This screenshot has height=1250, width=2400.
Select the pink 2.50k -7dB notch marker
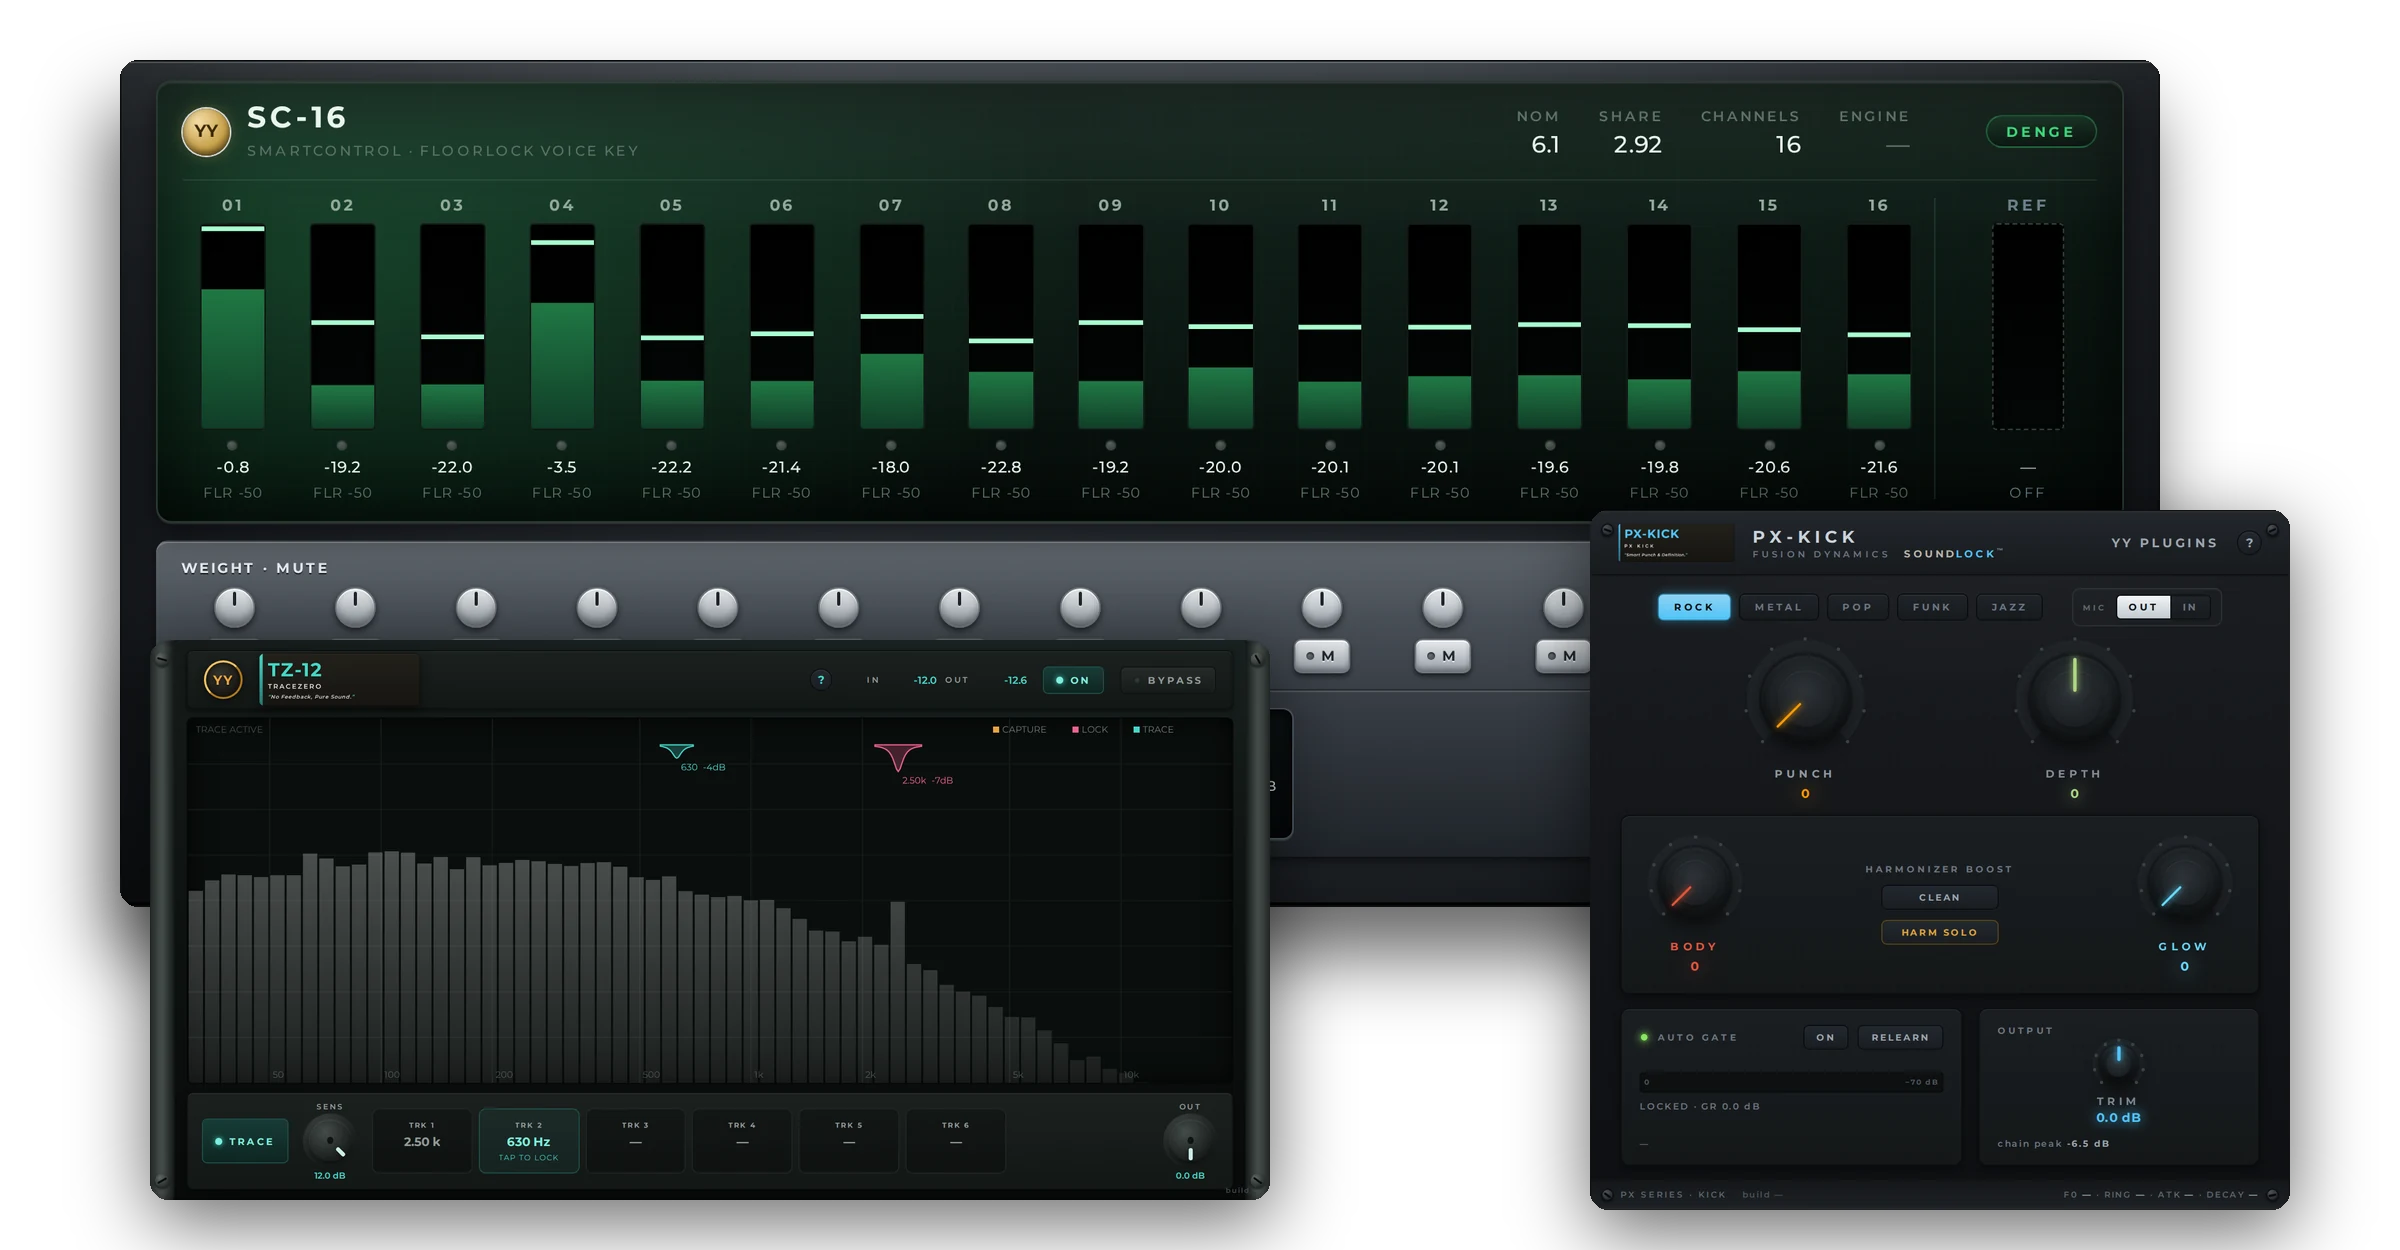tap(898, 757)
